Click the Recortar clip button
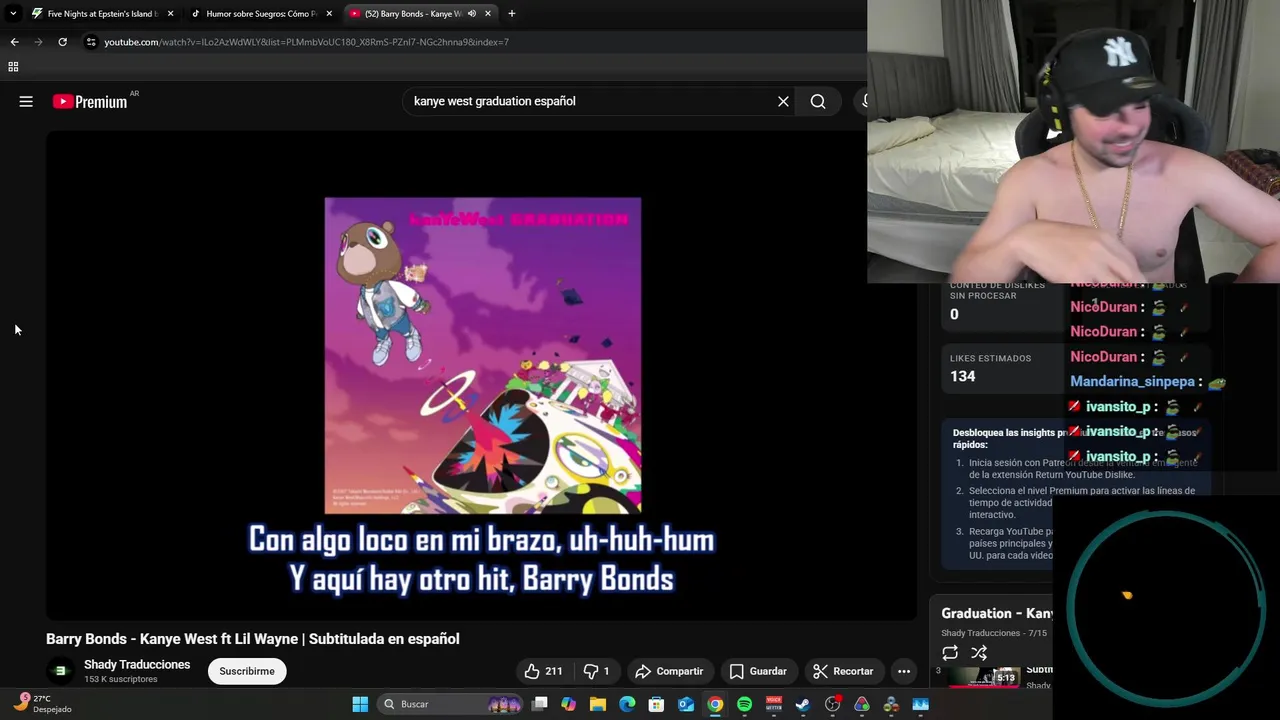Image resolution: width=1280 pixels, height=720 pixels. [844, 671]
